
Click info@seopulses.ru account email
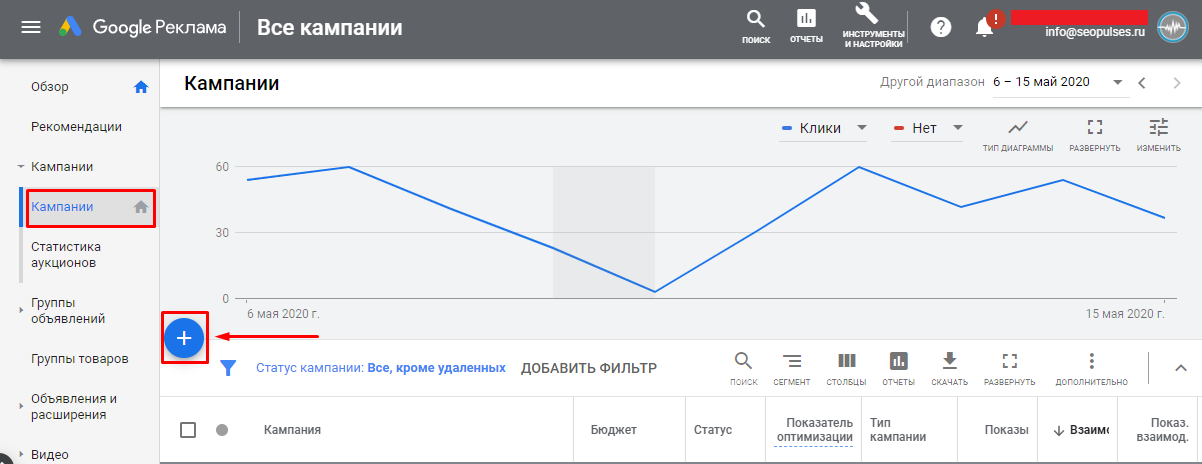point(1094,32)
